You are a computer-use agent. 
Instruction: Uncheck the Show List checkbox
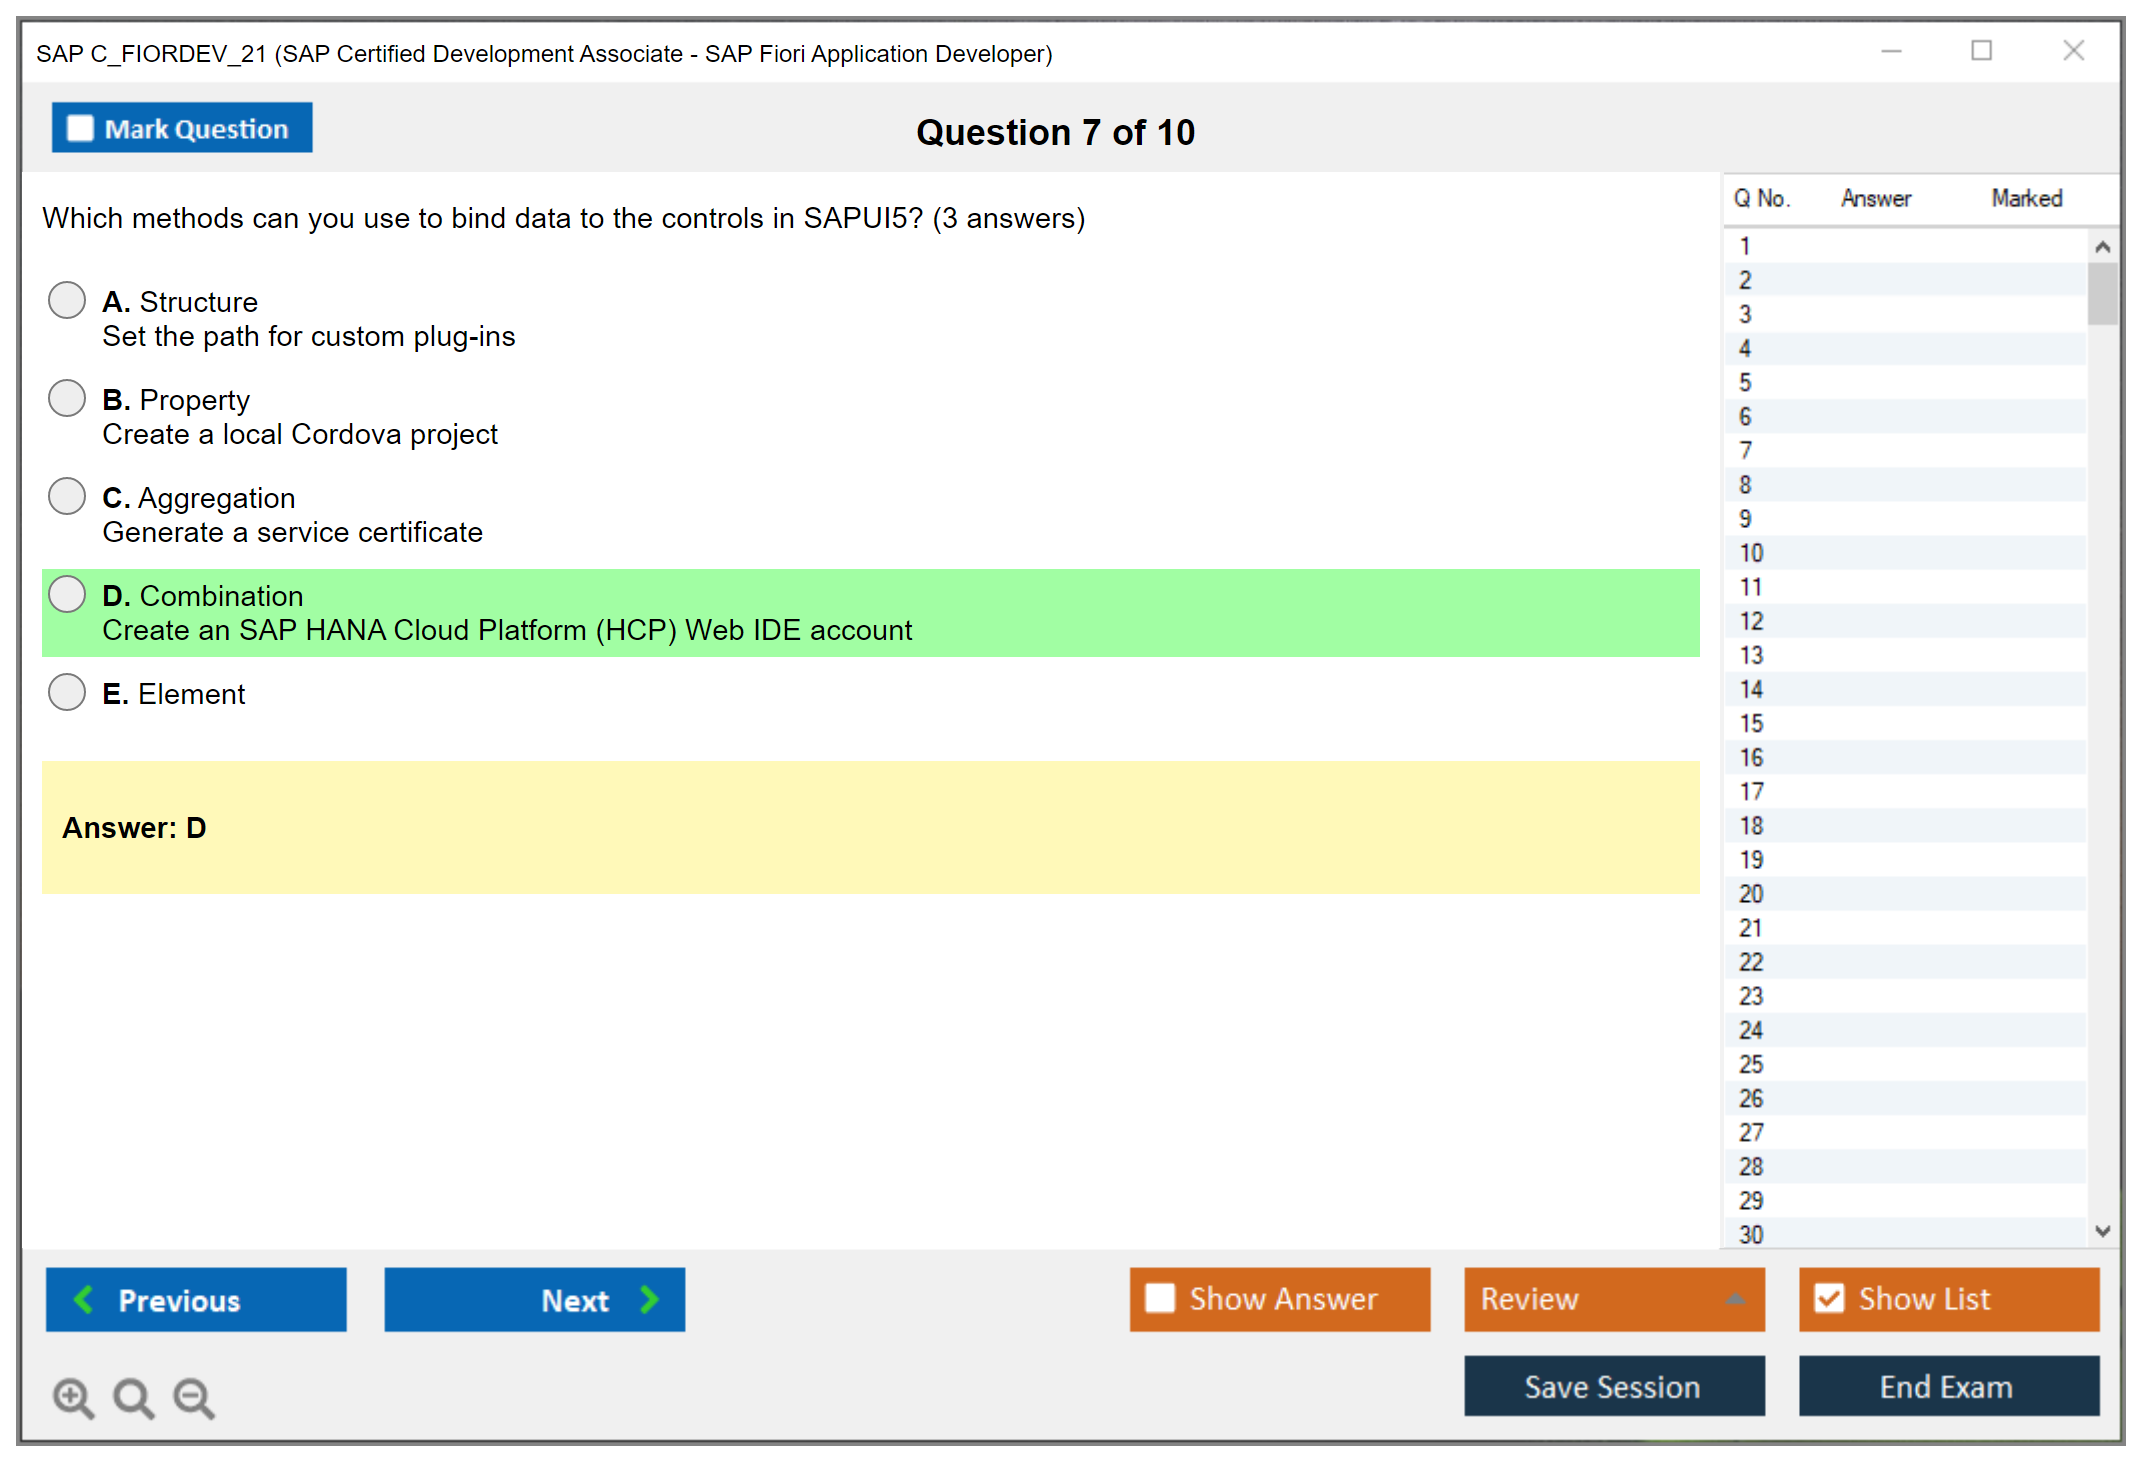coord(1829,1298)
